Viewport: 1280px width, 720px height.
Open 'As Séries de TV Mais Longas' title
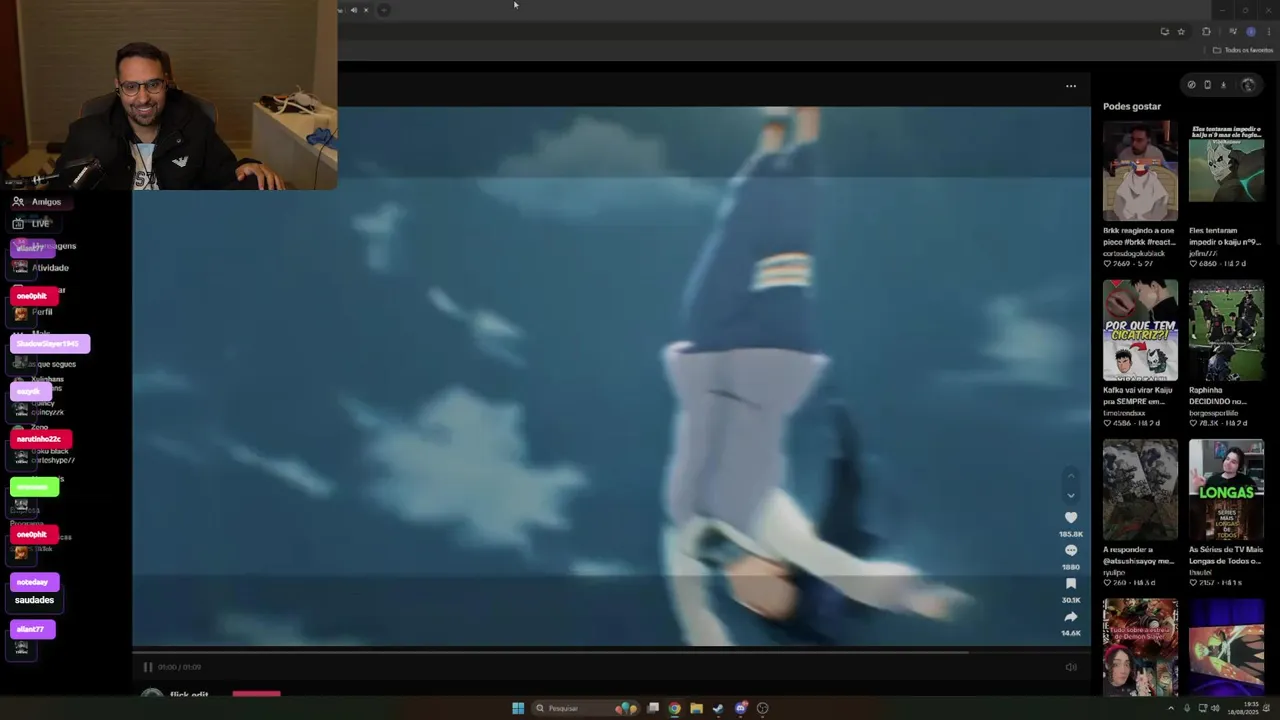(x=1226, y=555)
